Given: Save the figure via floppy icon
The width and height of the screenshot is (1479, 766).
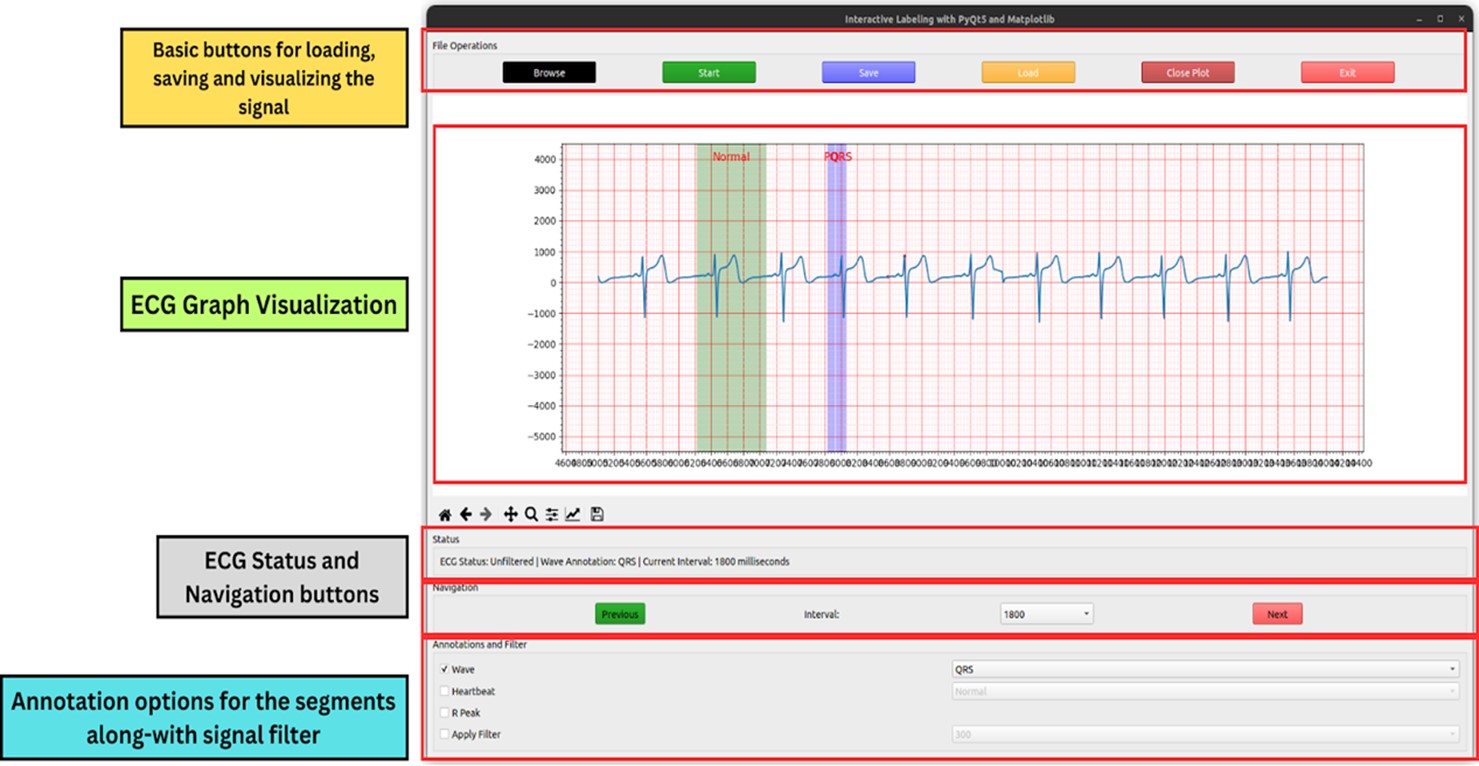Looking at the screenshot, I should pyautogui.click(x=597, y=515).
